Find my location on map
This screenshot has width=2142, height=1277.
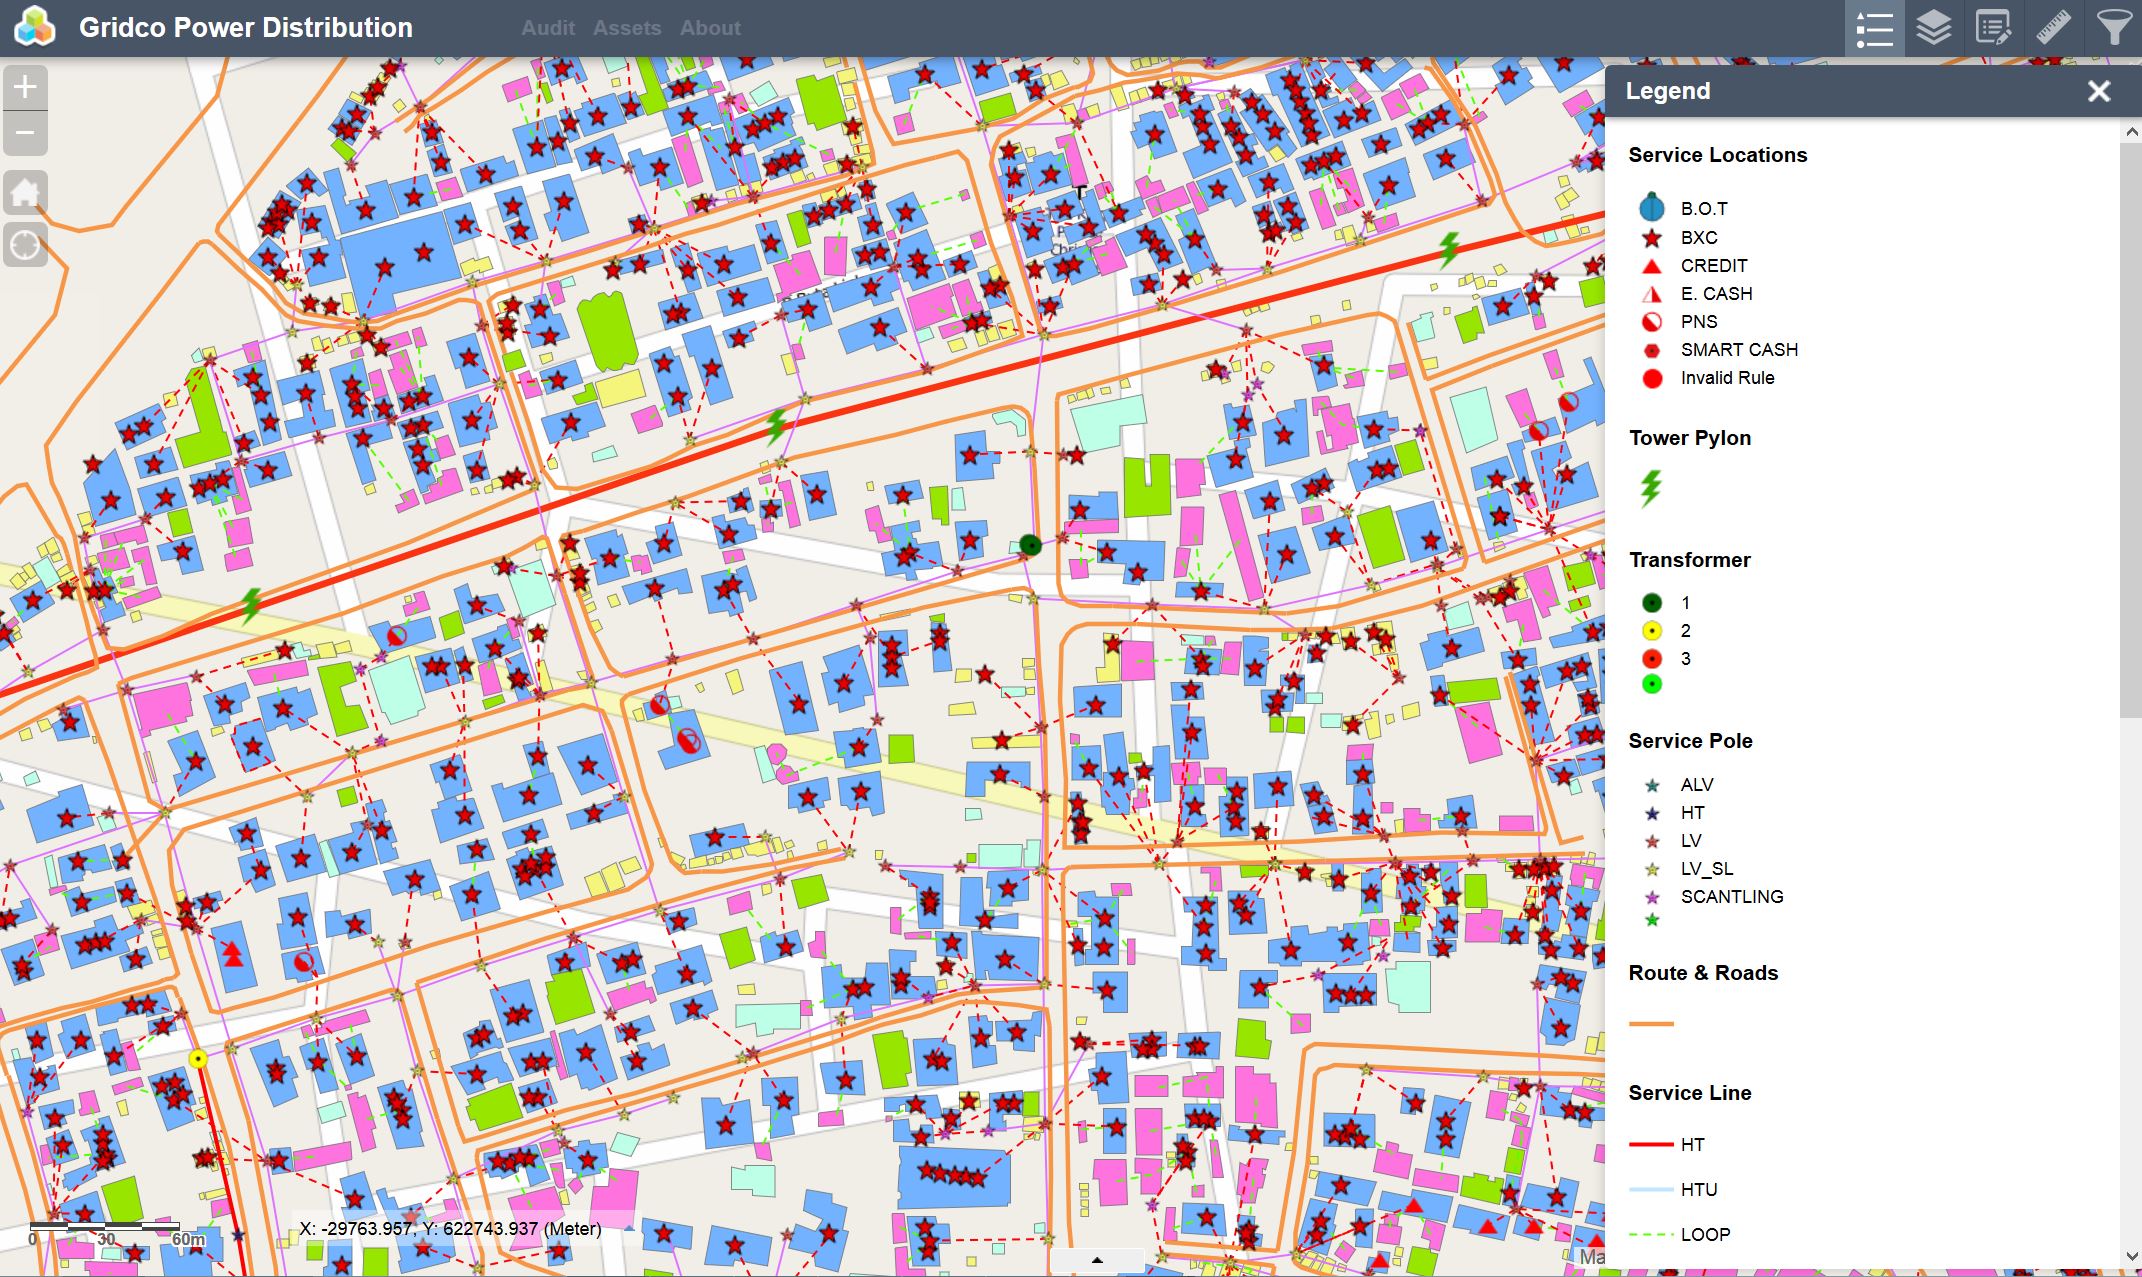pos(25,245)
